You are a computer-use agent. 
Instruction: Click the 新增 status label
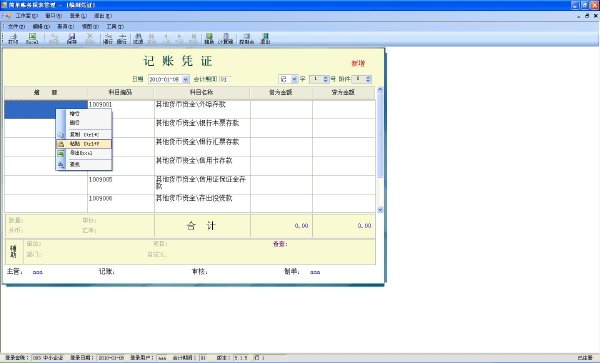[x=358, y=63]
